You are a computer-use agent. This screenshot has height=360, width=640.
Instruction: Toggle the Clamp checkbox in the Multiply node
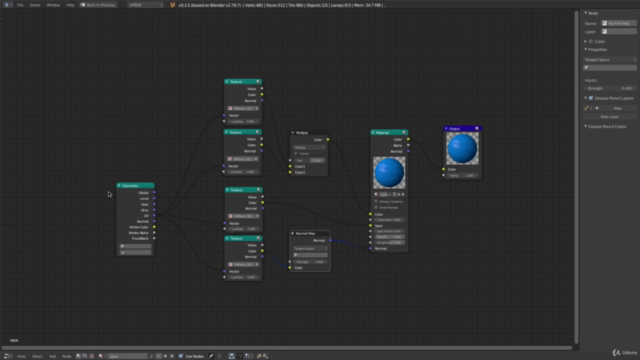(x=296, y=153)
